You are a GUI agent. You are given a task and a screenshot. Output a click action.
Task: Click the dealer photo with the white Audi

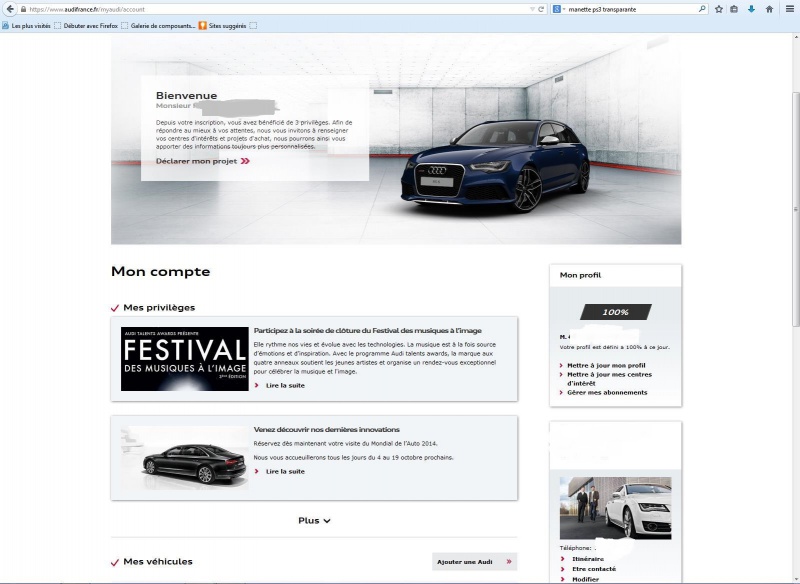click(615, 508)
